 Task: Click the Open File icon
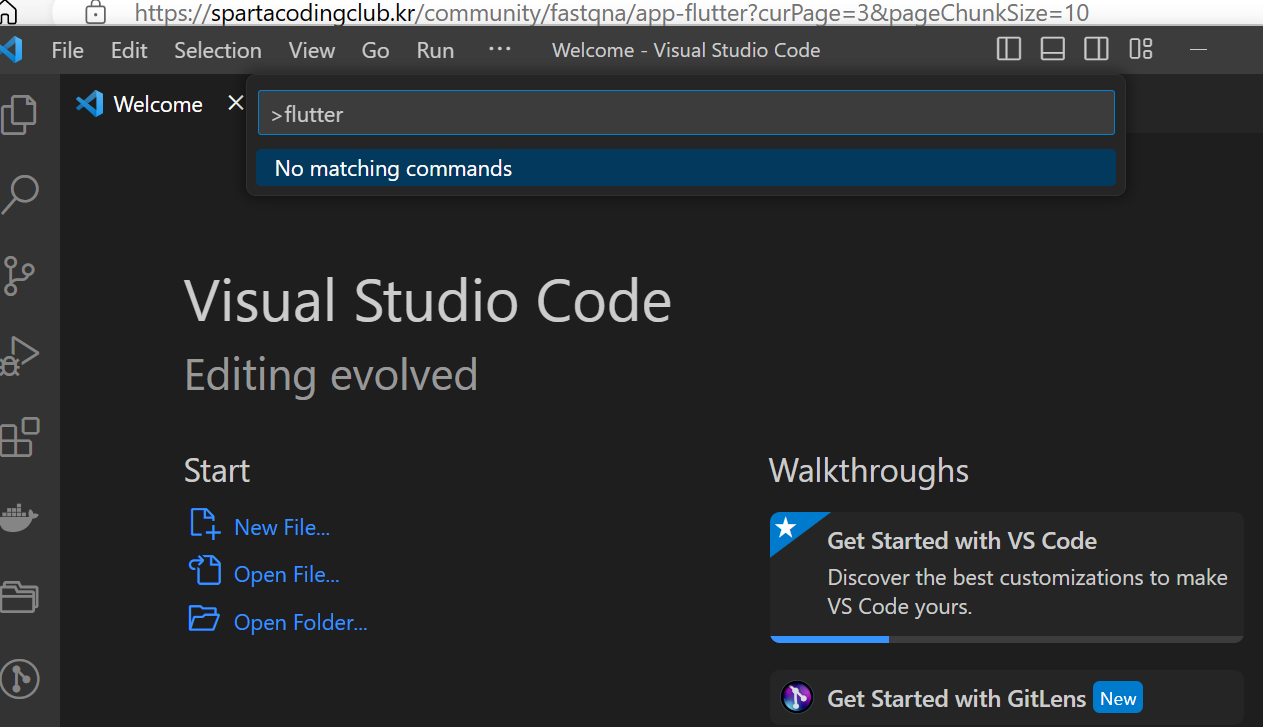[x=204, y=571]
